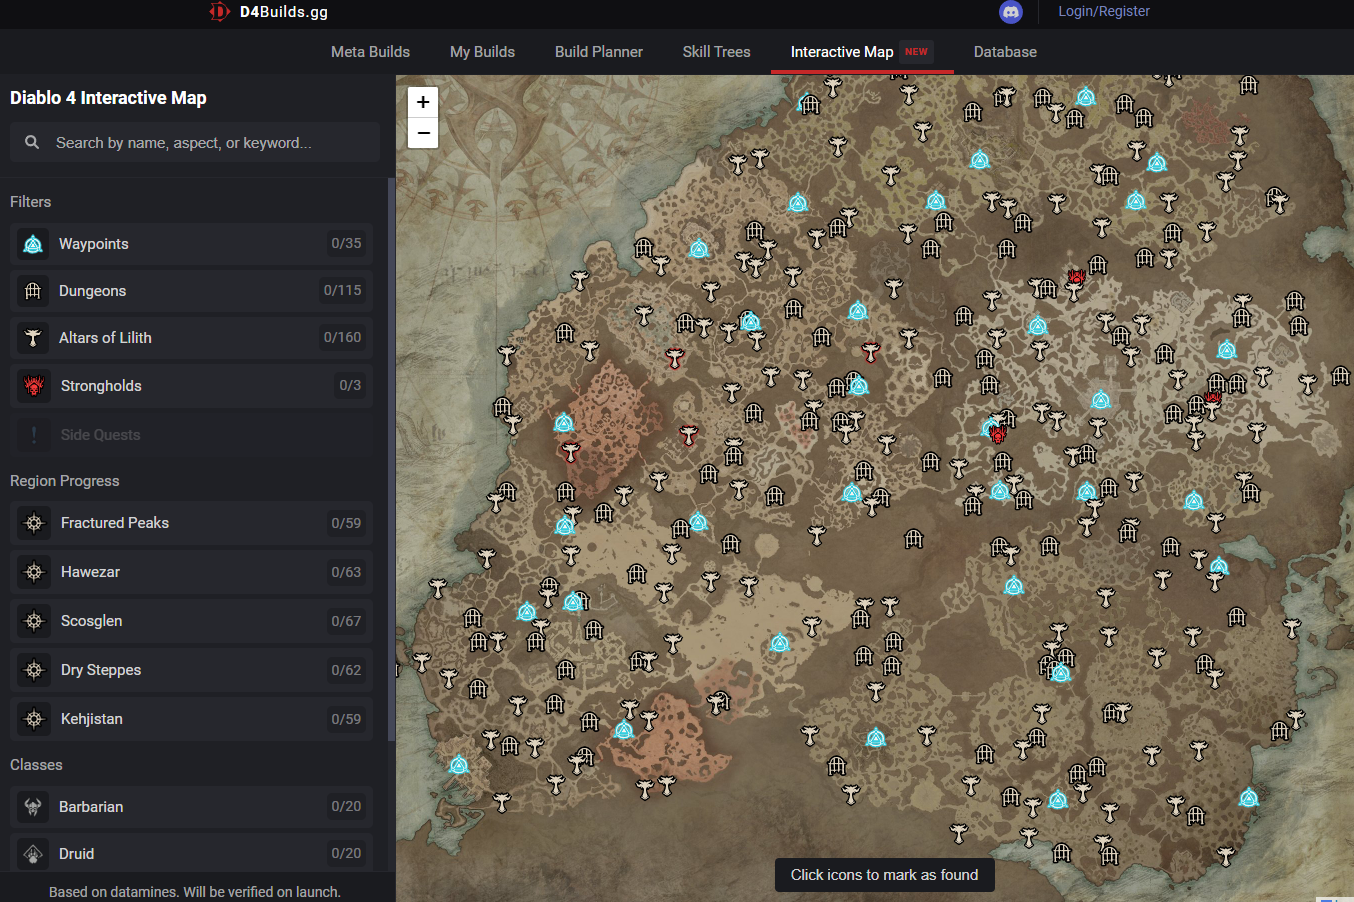Toggle the Waypoints filter
The height and width of the screenshot is (902, 1354).
(x=191, y=244)
